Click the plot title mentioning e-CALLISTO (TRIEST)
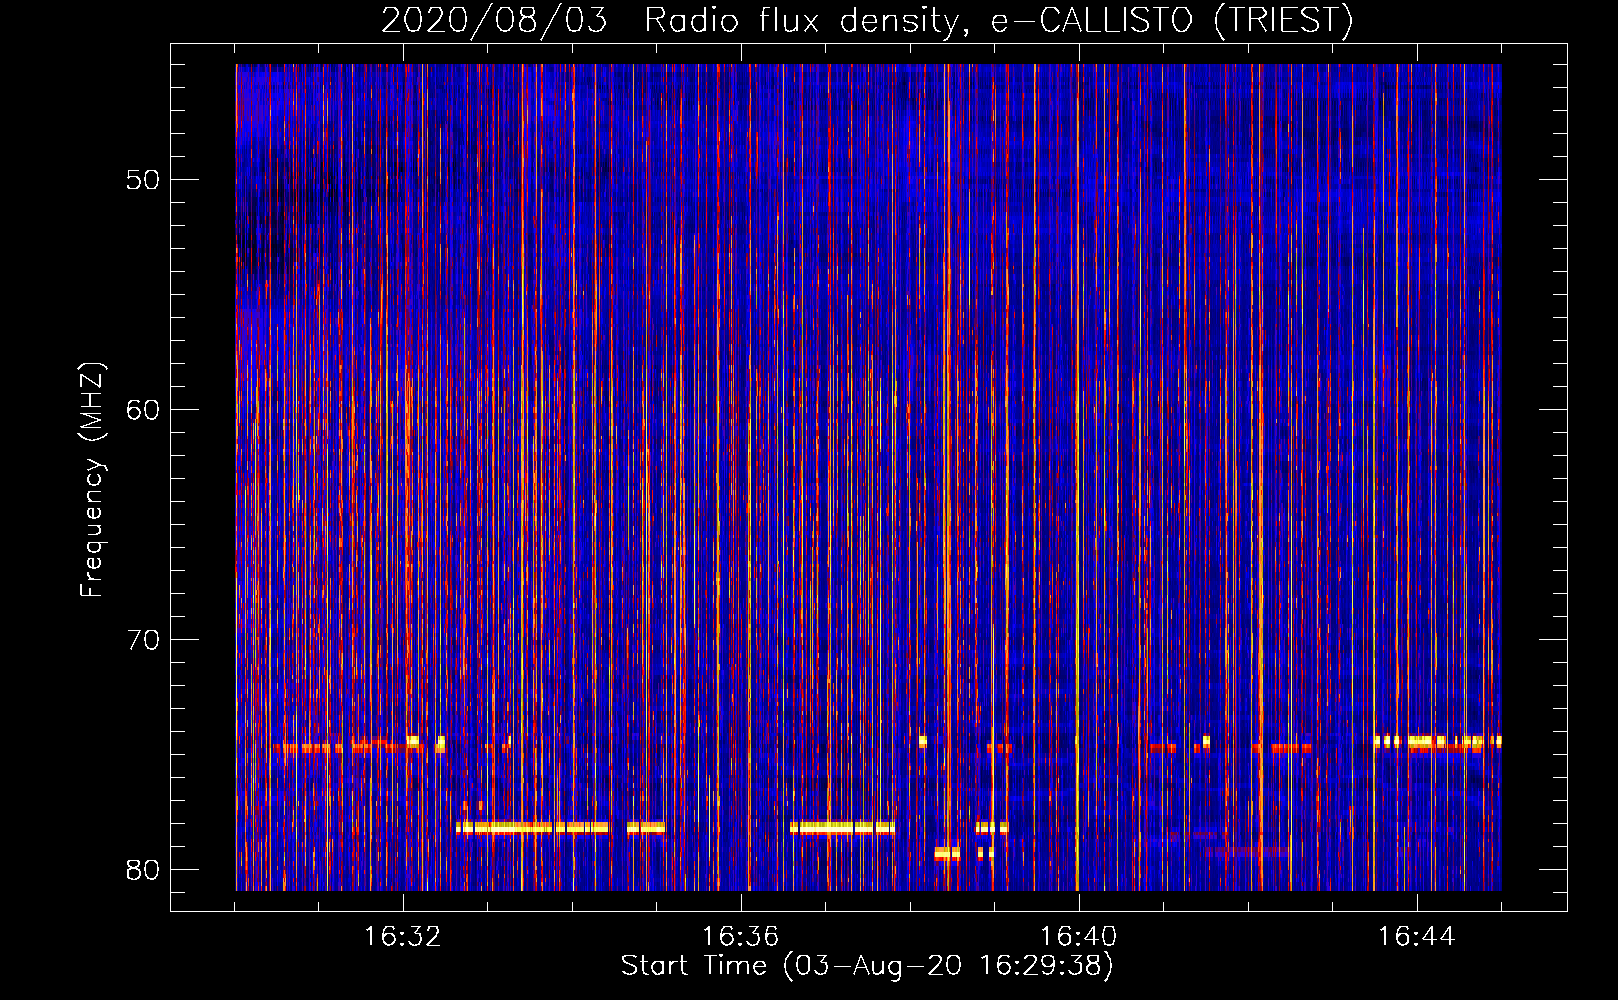Image resolution: width=1618 pixels, height=1000 pixels. tap(867, 20)
